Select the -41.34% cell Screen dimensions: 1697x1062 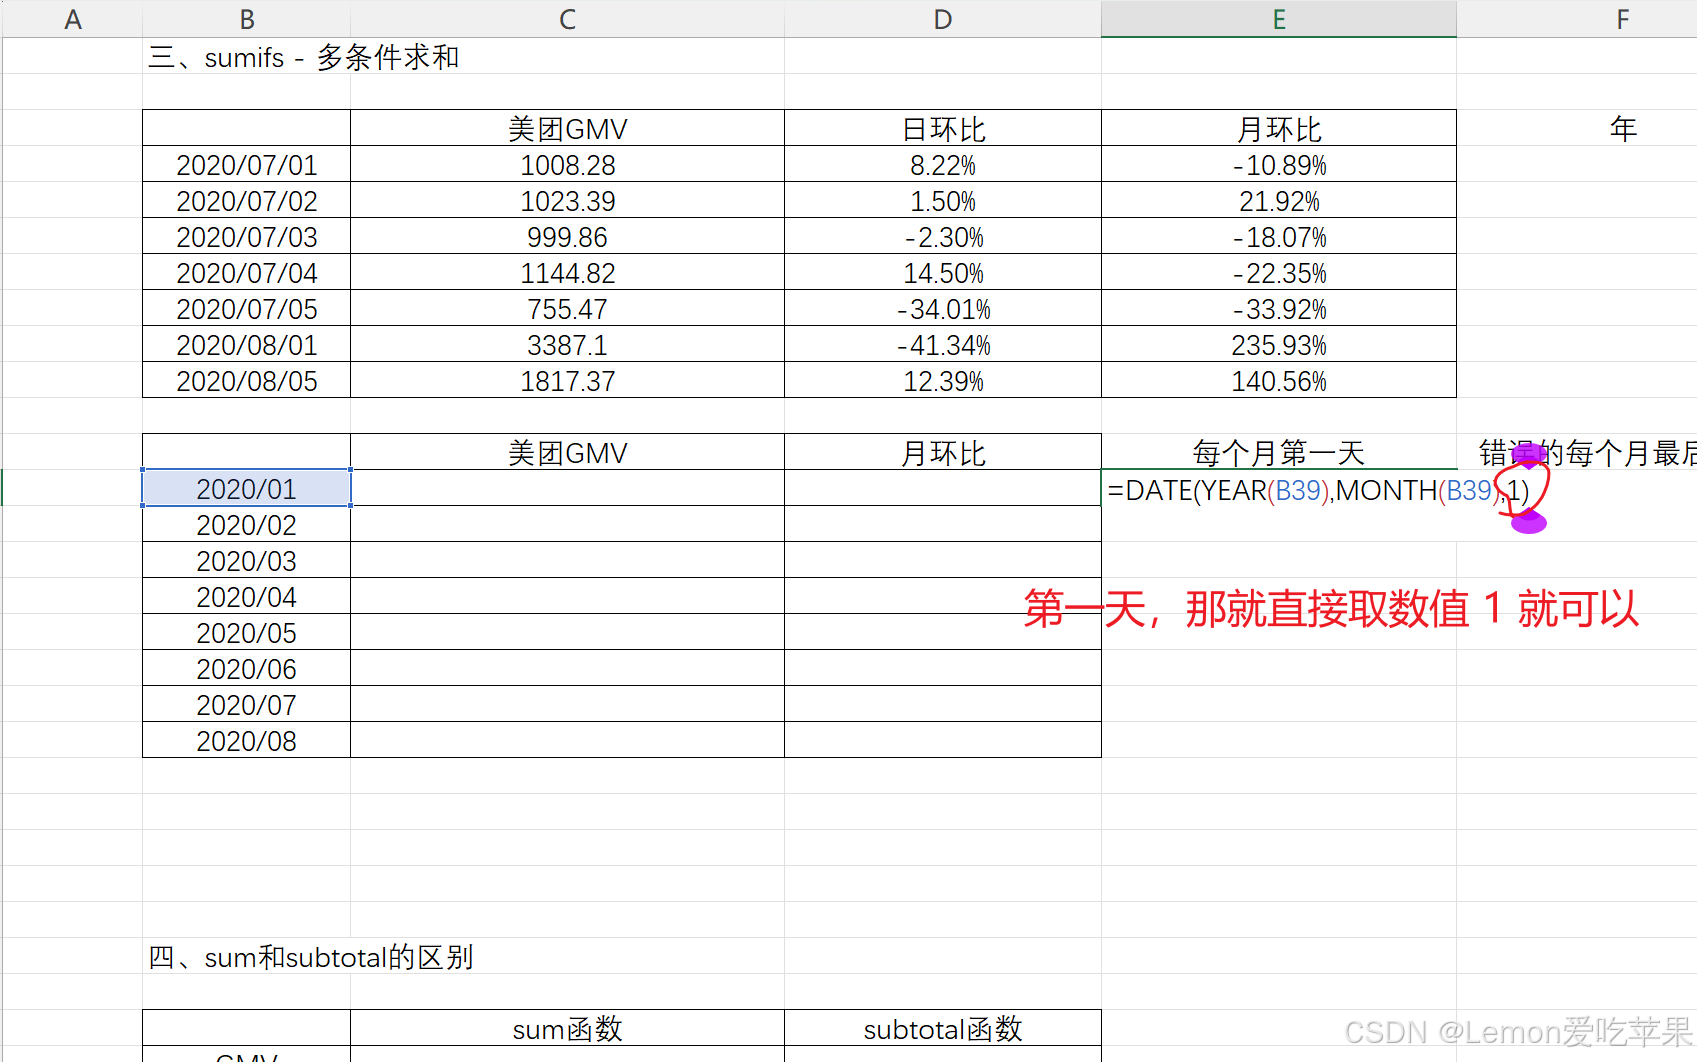[943, 344]
